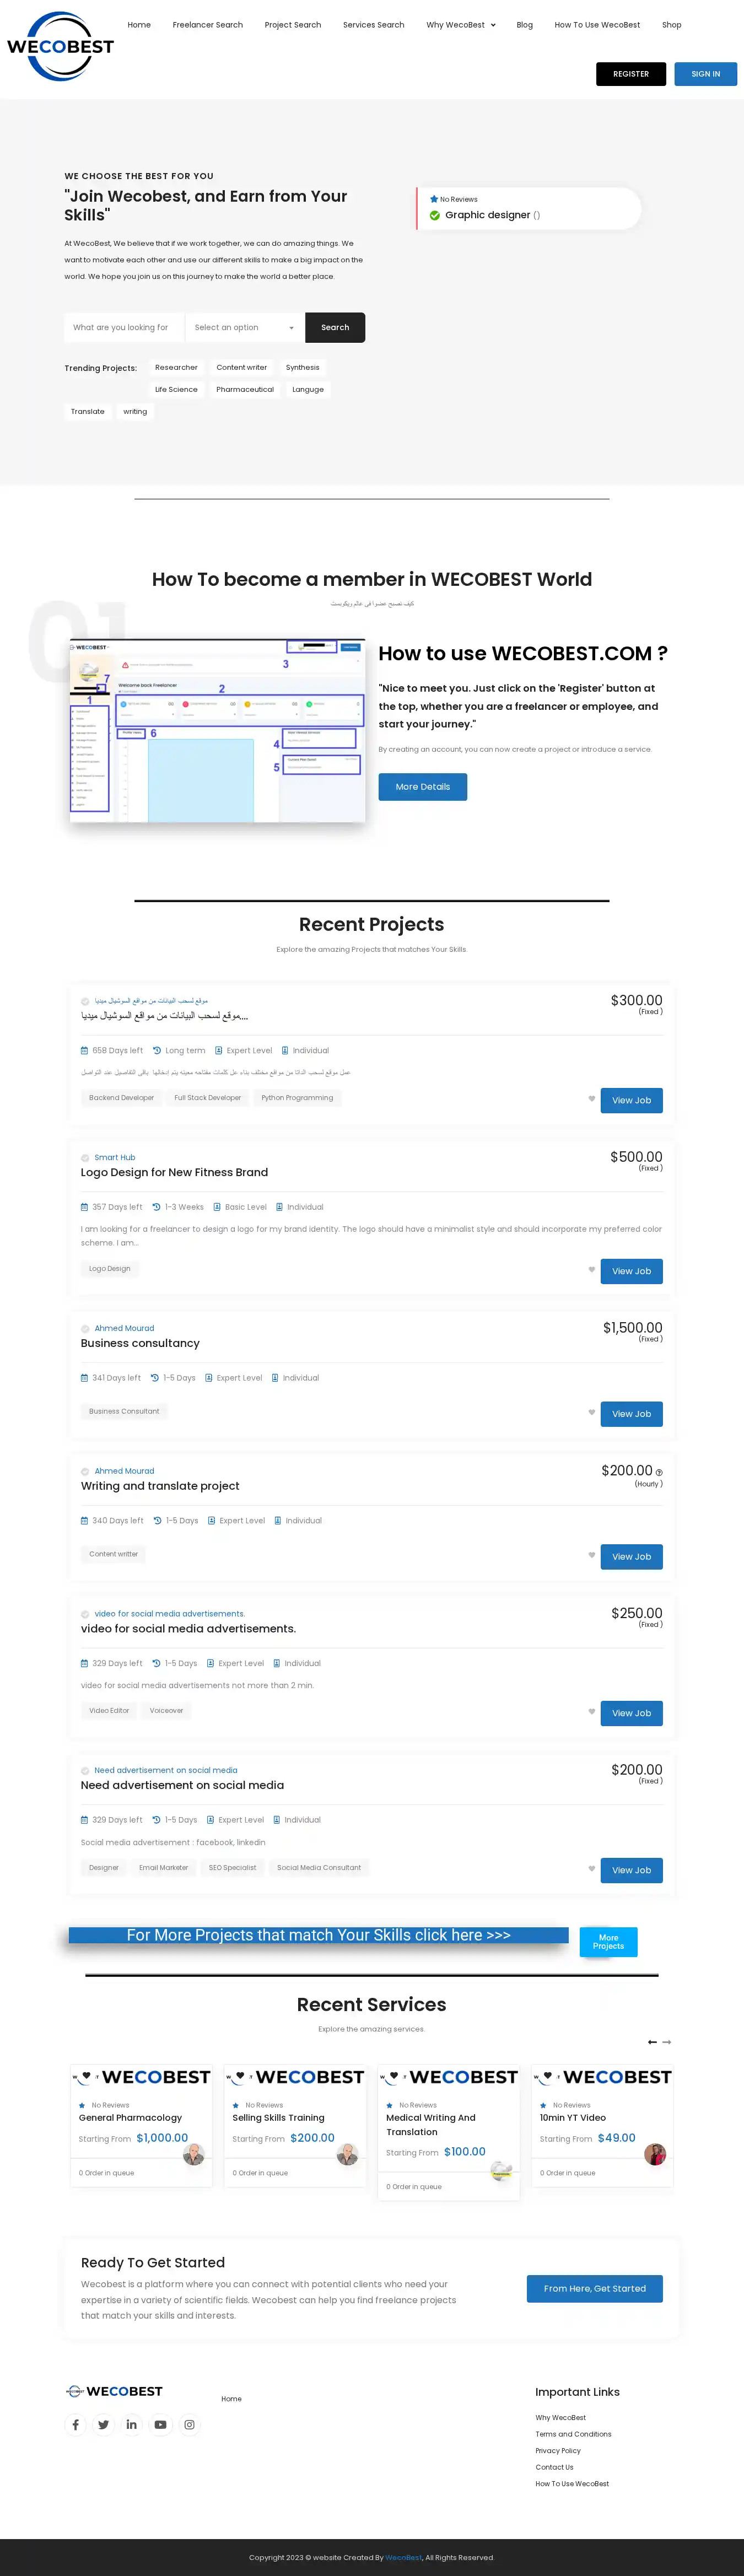Go to the Blog menu item
The width and height of the screenshot is (744, 2576).
point(524,25)
